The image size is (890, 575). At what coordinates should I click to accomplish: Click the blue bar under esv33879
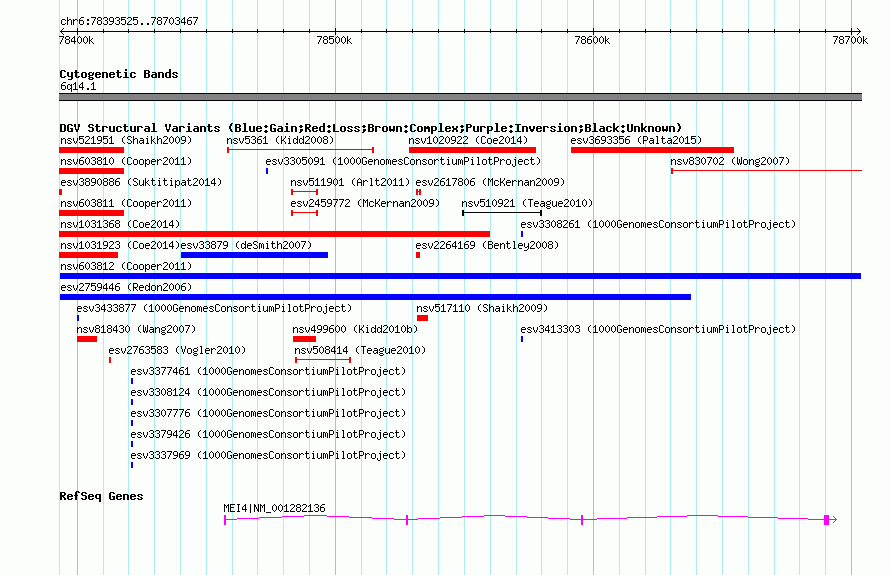[x=254, y=255]
